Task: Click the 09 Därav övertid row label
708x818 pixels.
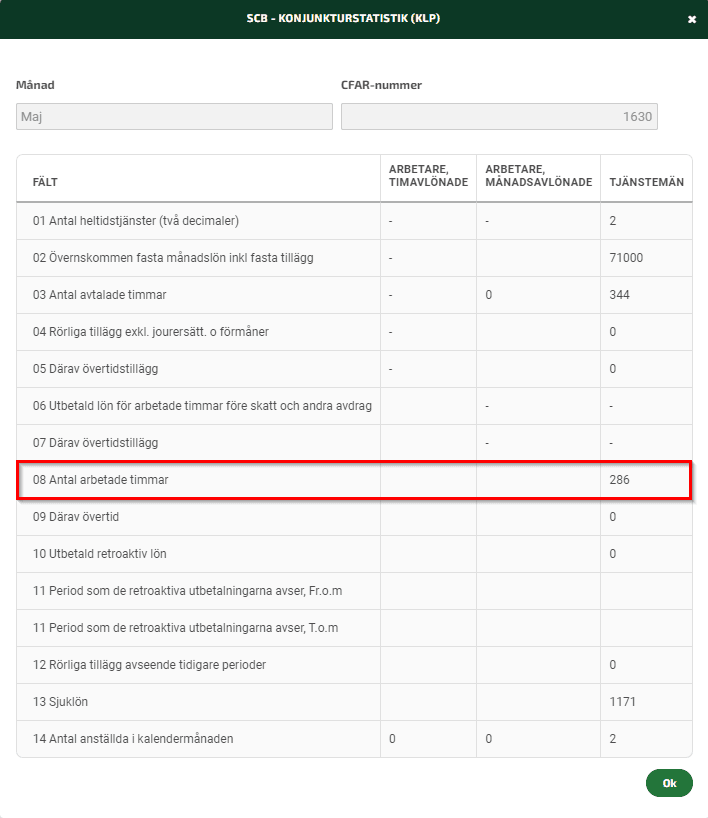Action: pyautogui.click(x=76, y=517)
